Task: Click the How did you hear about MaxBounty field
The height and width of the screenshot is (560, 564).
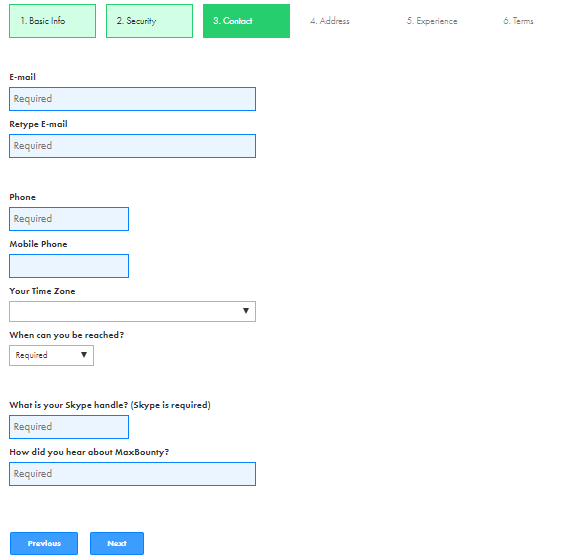Action: coord(132,474)
